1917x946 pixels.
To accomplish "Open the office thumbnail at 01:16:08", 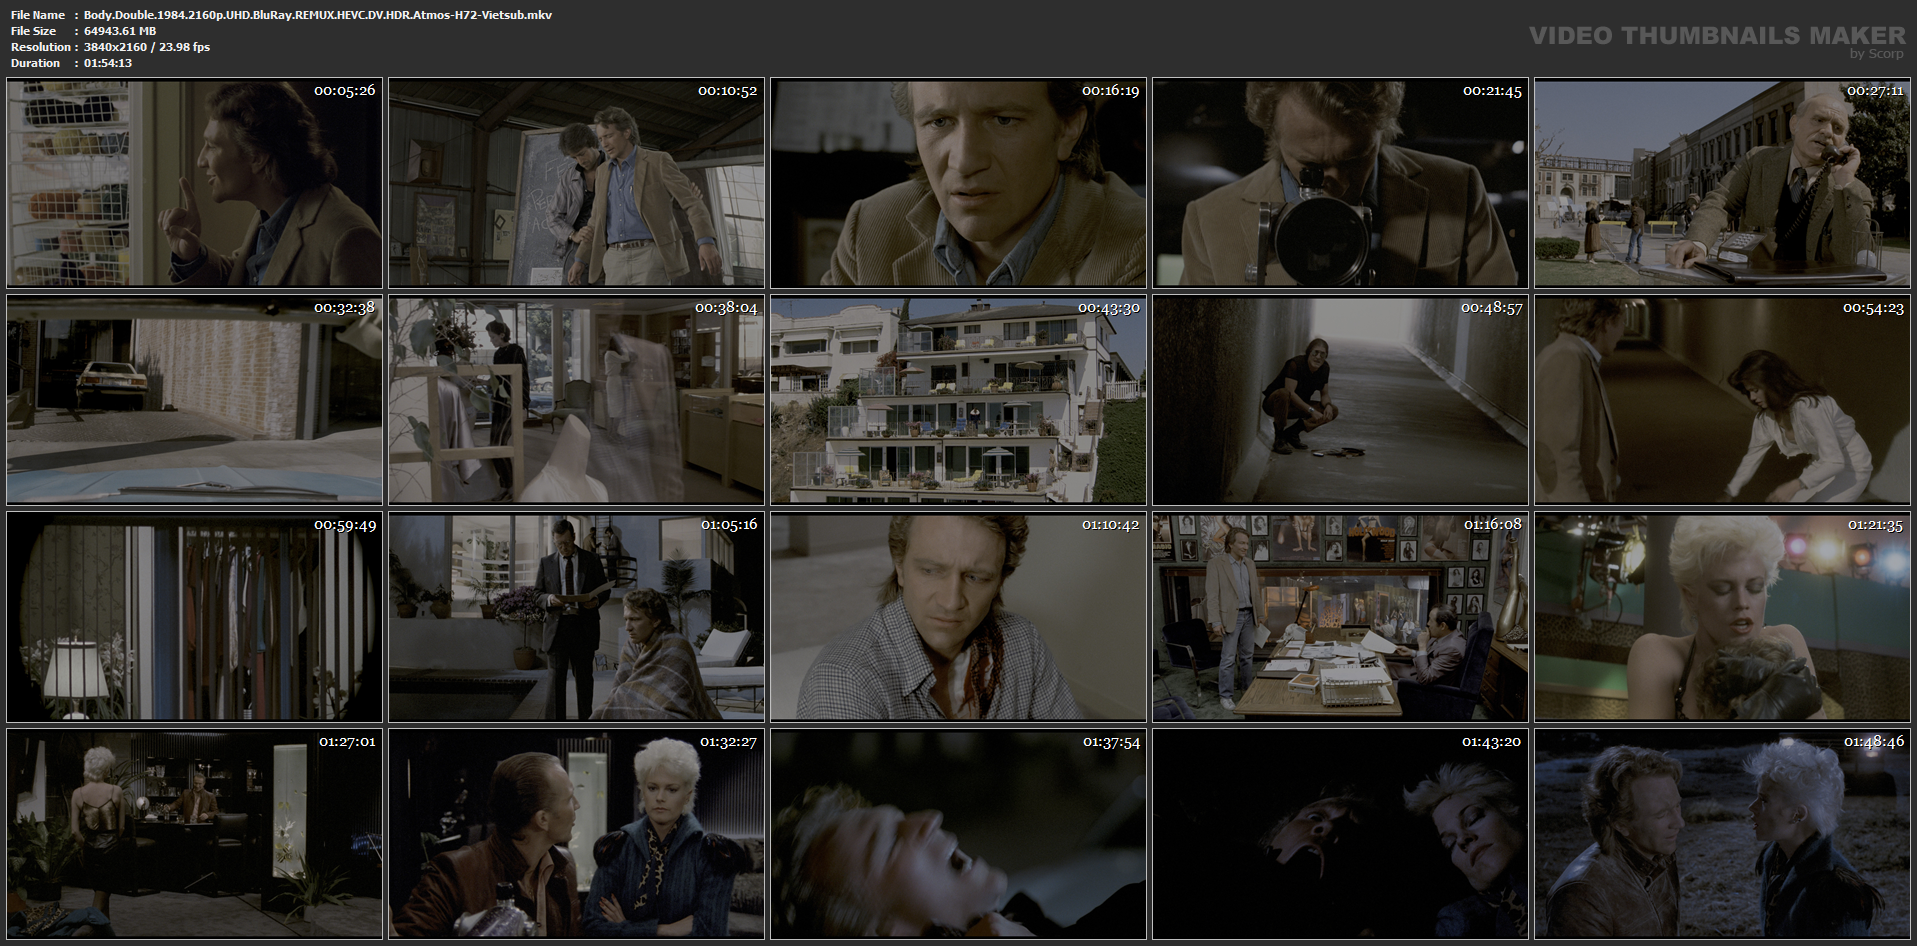I will click(1340, 617).
